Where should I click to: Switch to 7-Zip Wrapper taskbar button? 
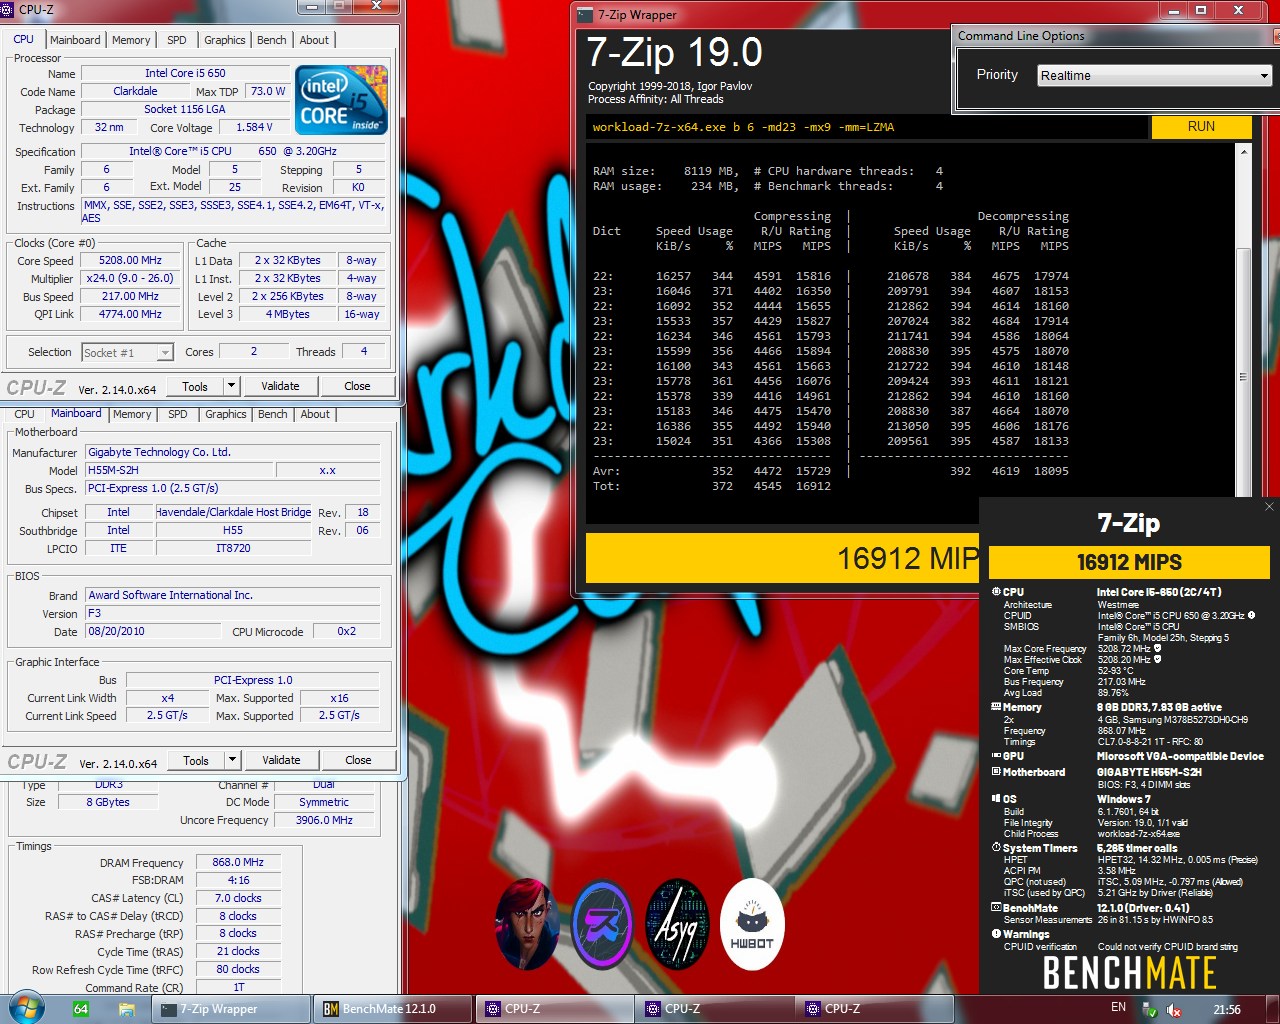pos(232,1009)
